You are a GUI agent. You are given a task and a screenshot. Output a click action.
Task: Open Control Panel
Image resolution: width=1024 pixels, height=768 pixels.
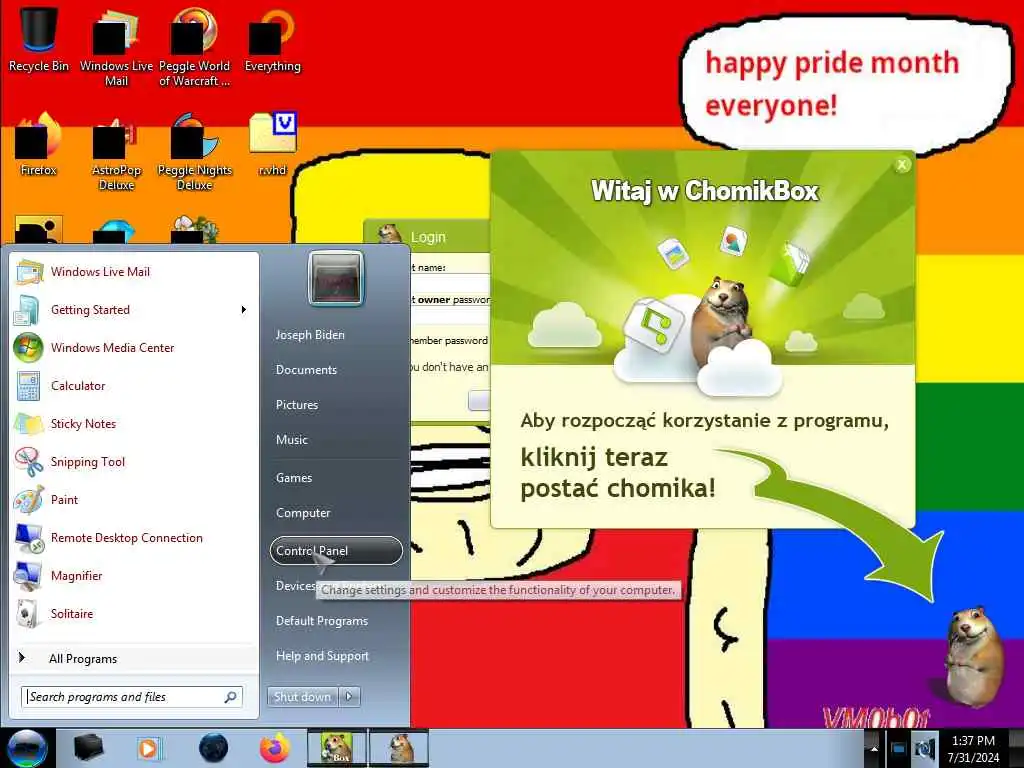tap(336, 551)
